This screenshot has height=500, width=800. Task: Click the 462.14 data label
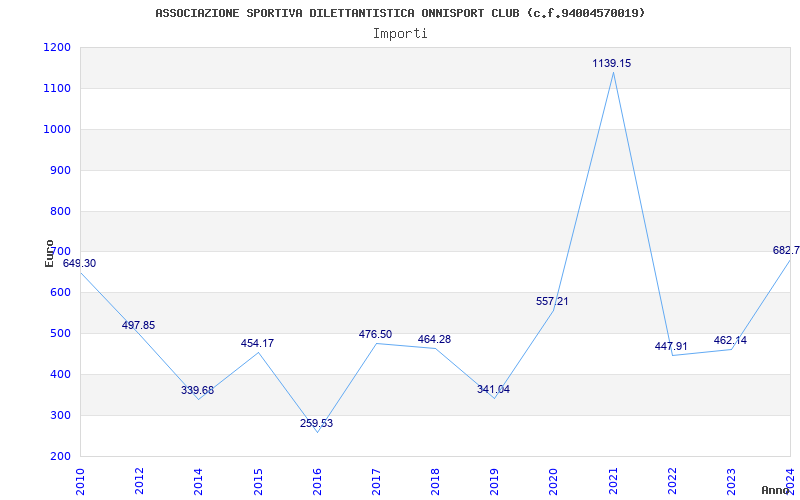click(x=730, y=340)
